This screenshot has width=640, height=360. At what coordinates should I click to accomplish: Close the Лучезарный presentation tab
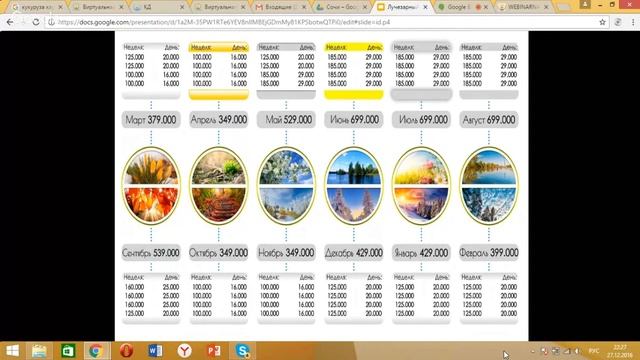425,7
